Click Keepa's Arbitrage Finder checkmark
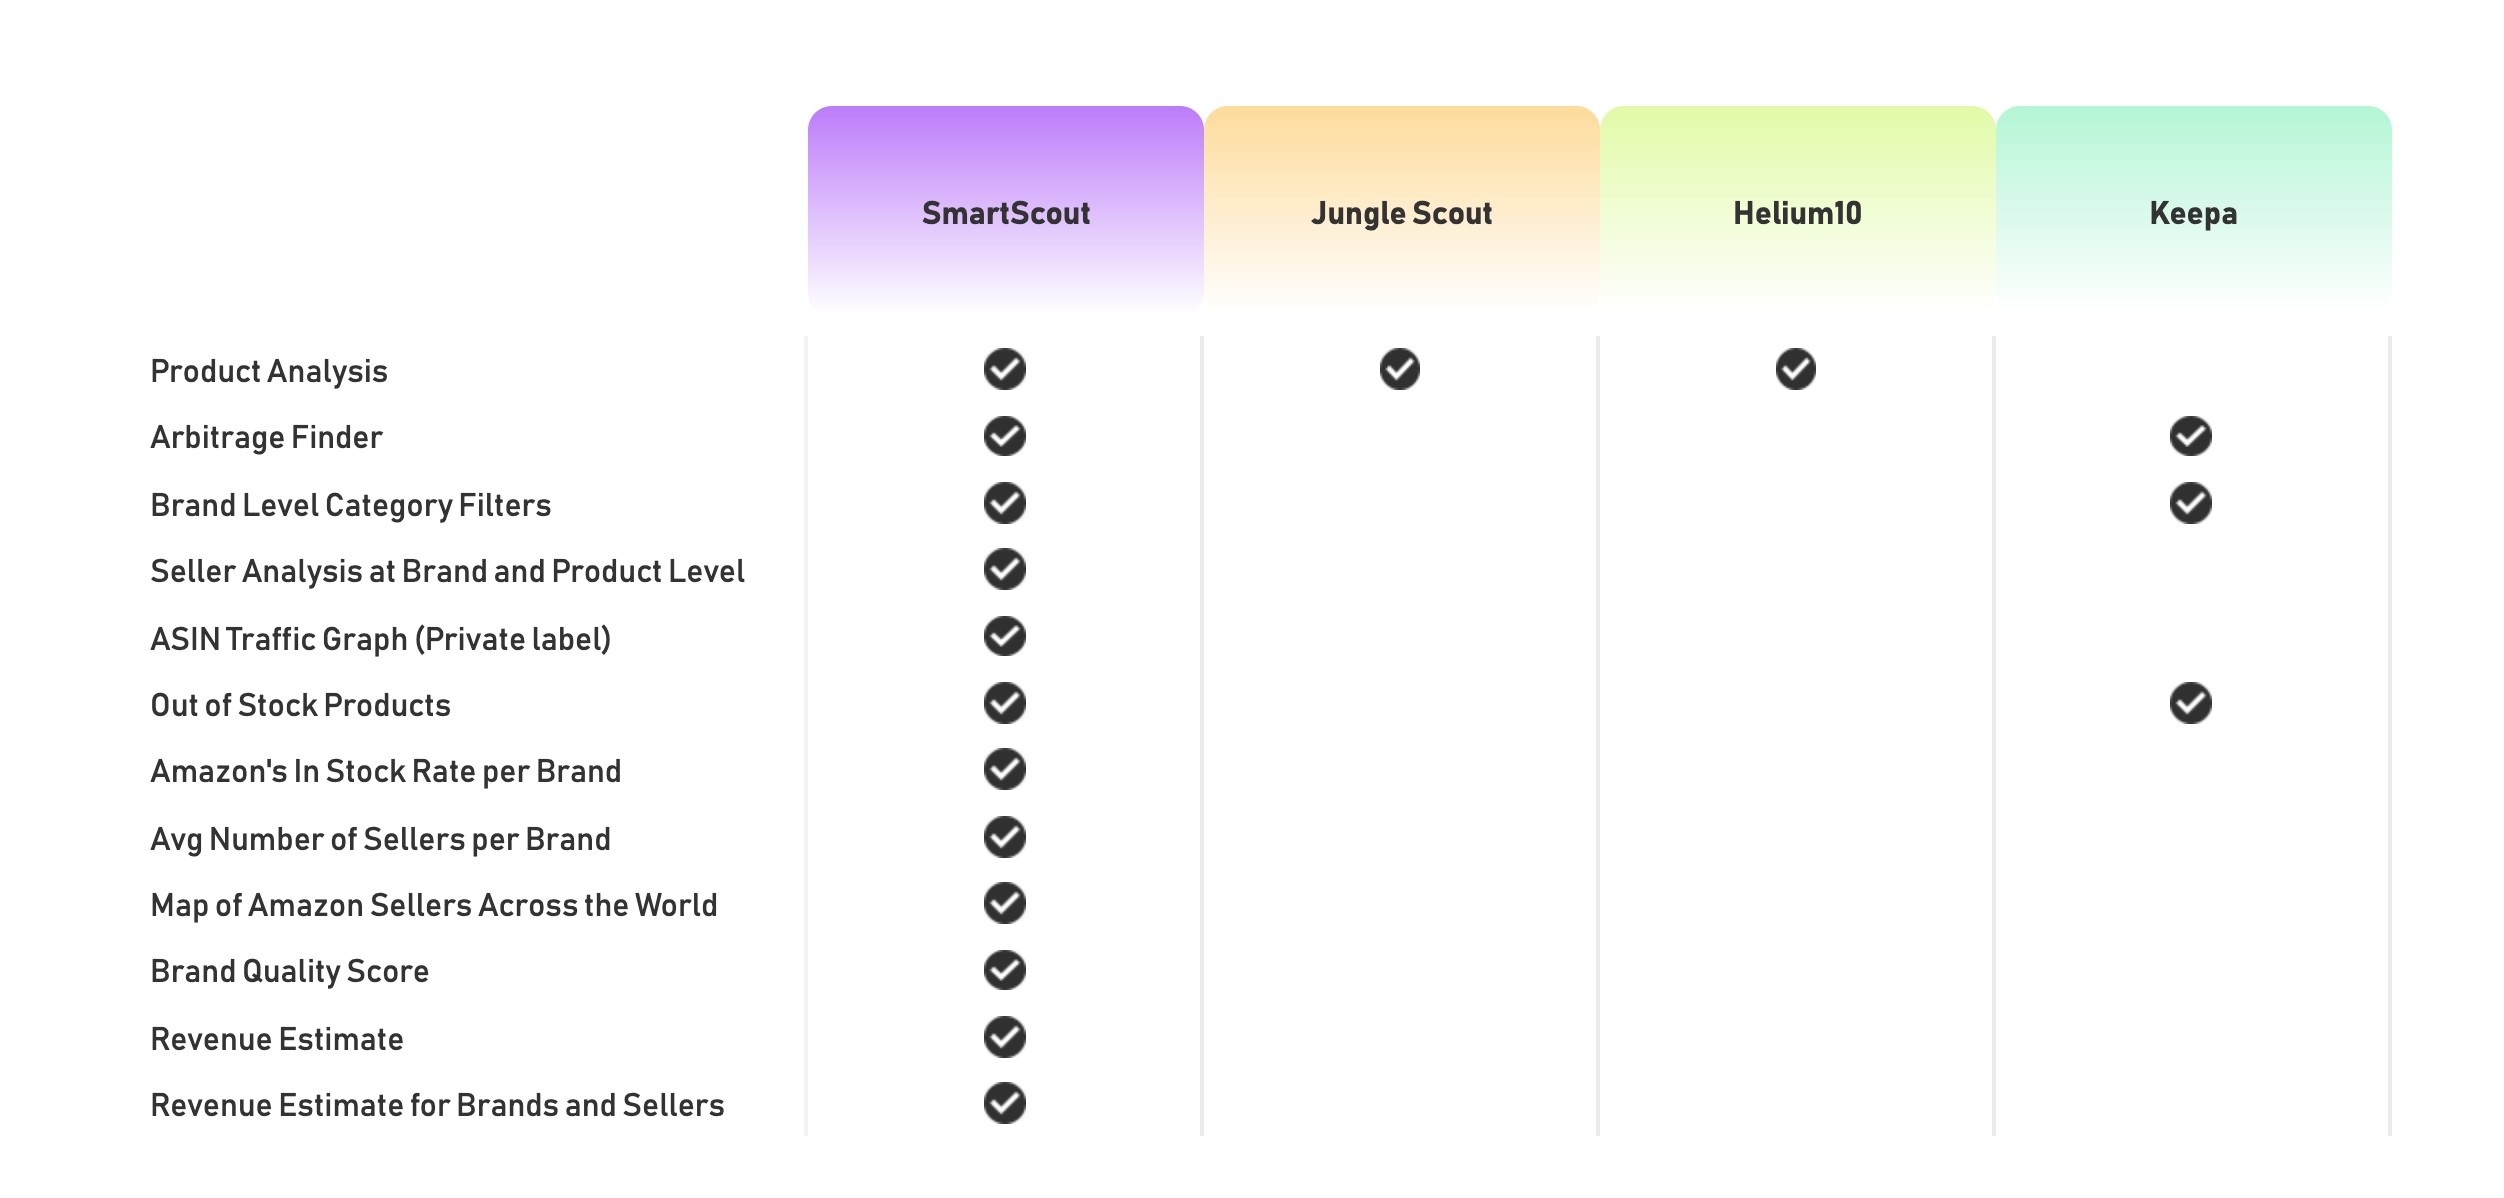 point(2190,436)
